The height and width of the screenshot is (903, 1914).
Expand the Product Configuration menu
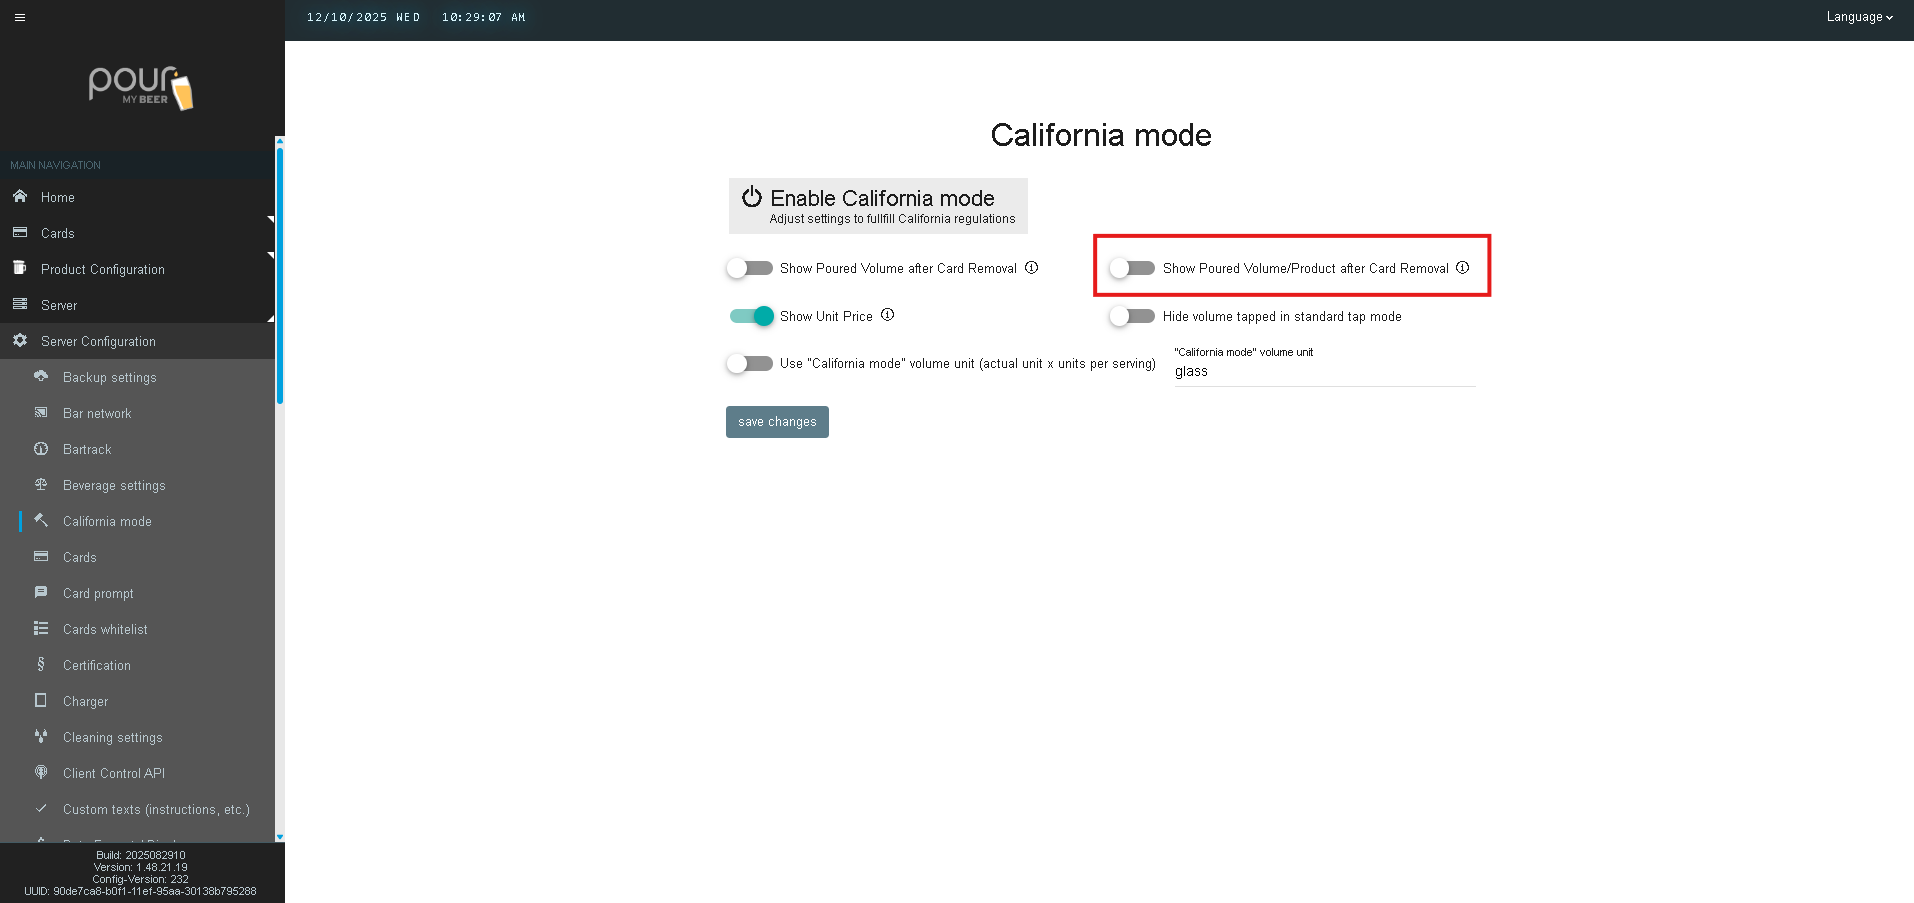point(103,269)
